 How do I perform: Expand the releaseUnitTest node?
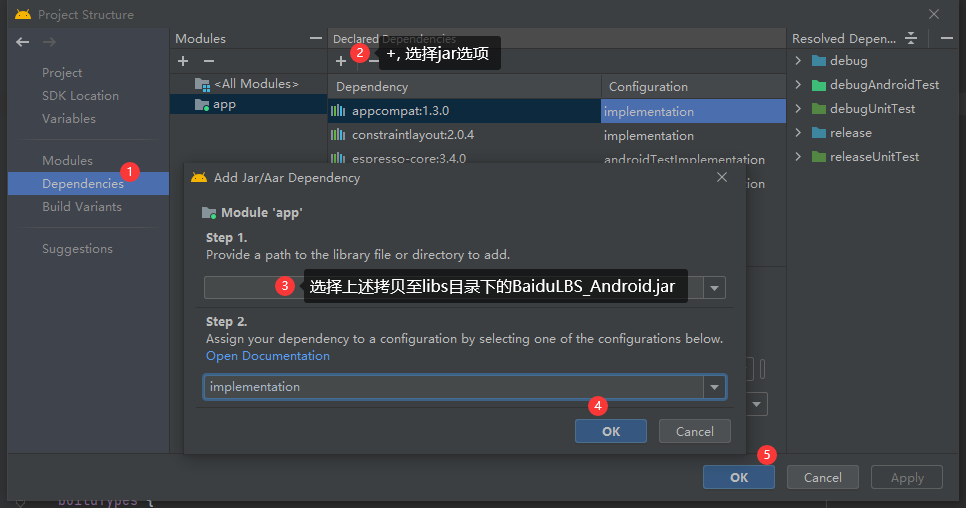798,156
